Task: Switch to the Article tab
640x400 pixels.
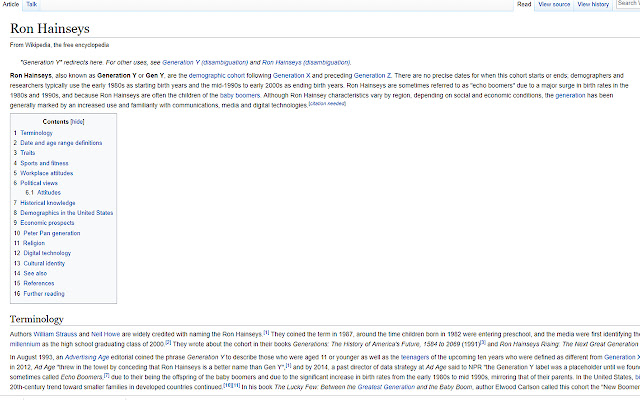Action: click(11, 4)
